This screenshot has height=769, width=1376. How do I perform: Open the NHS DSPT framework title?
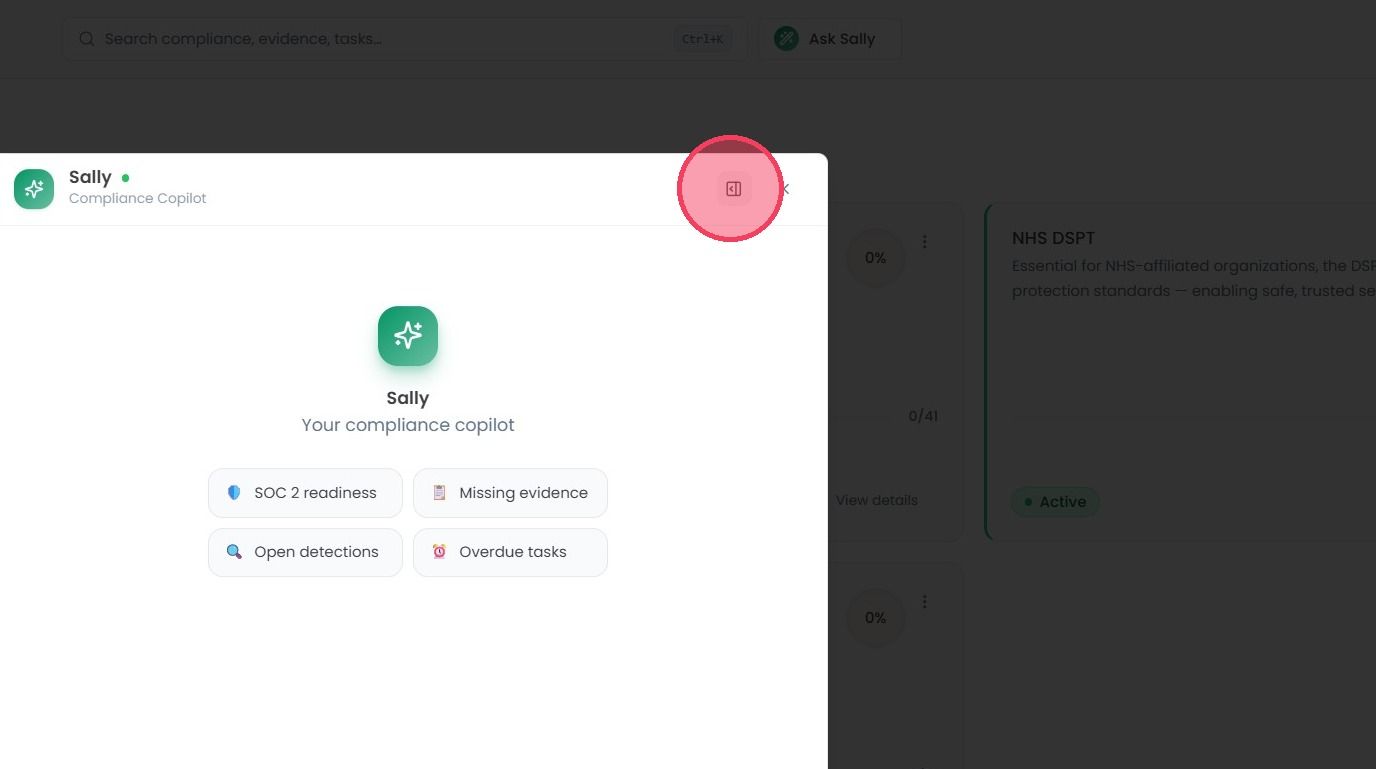pyautogui.click(x=1053, y=238)
